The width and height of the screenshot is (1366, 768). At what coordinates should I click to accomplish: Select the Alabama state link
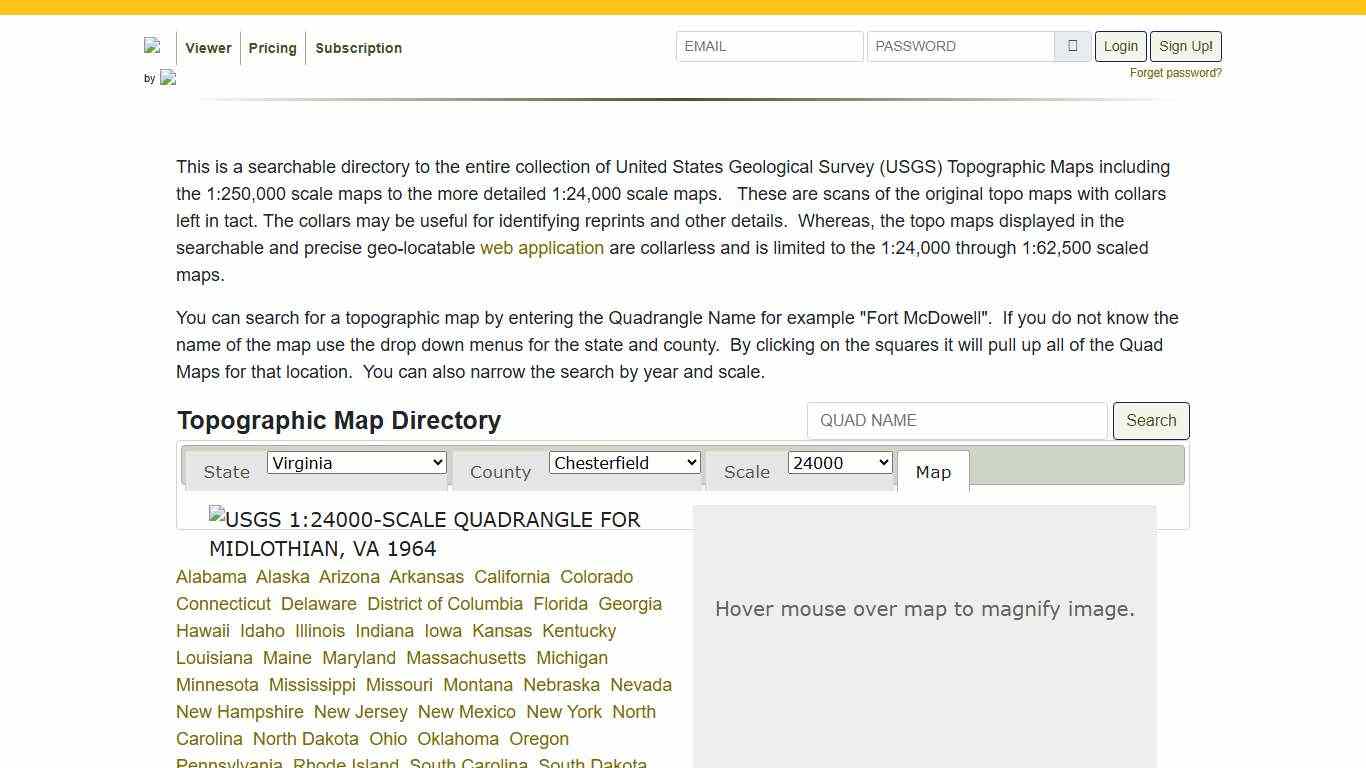click(x=211, y=577)
